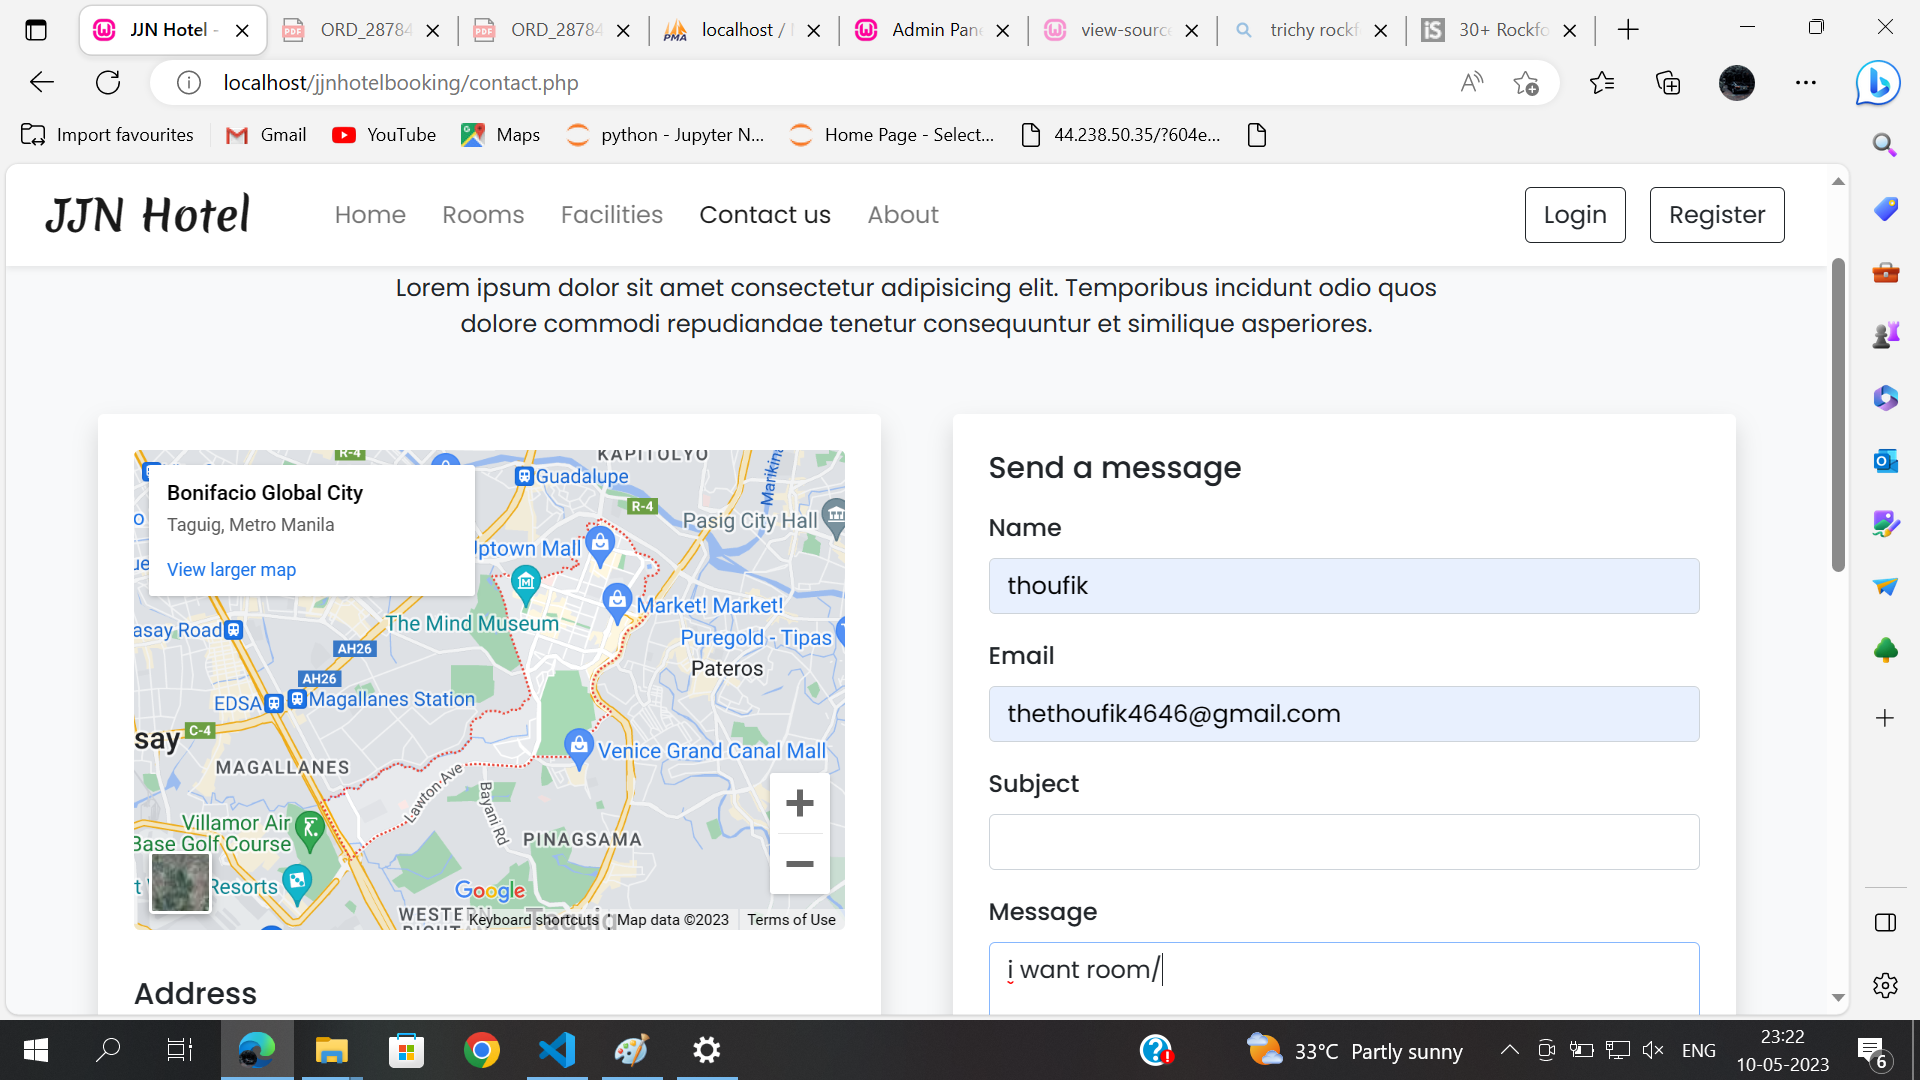Open Gmail from the favourites bar
This screenshot has width=1920, height=1080.
click(x=264, y=134)
